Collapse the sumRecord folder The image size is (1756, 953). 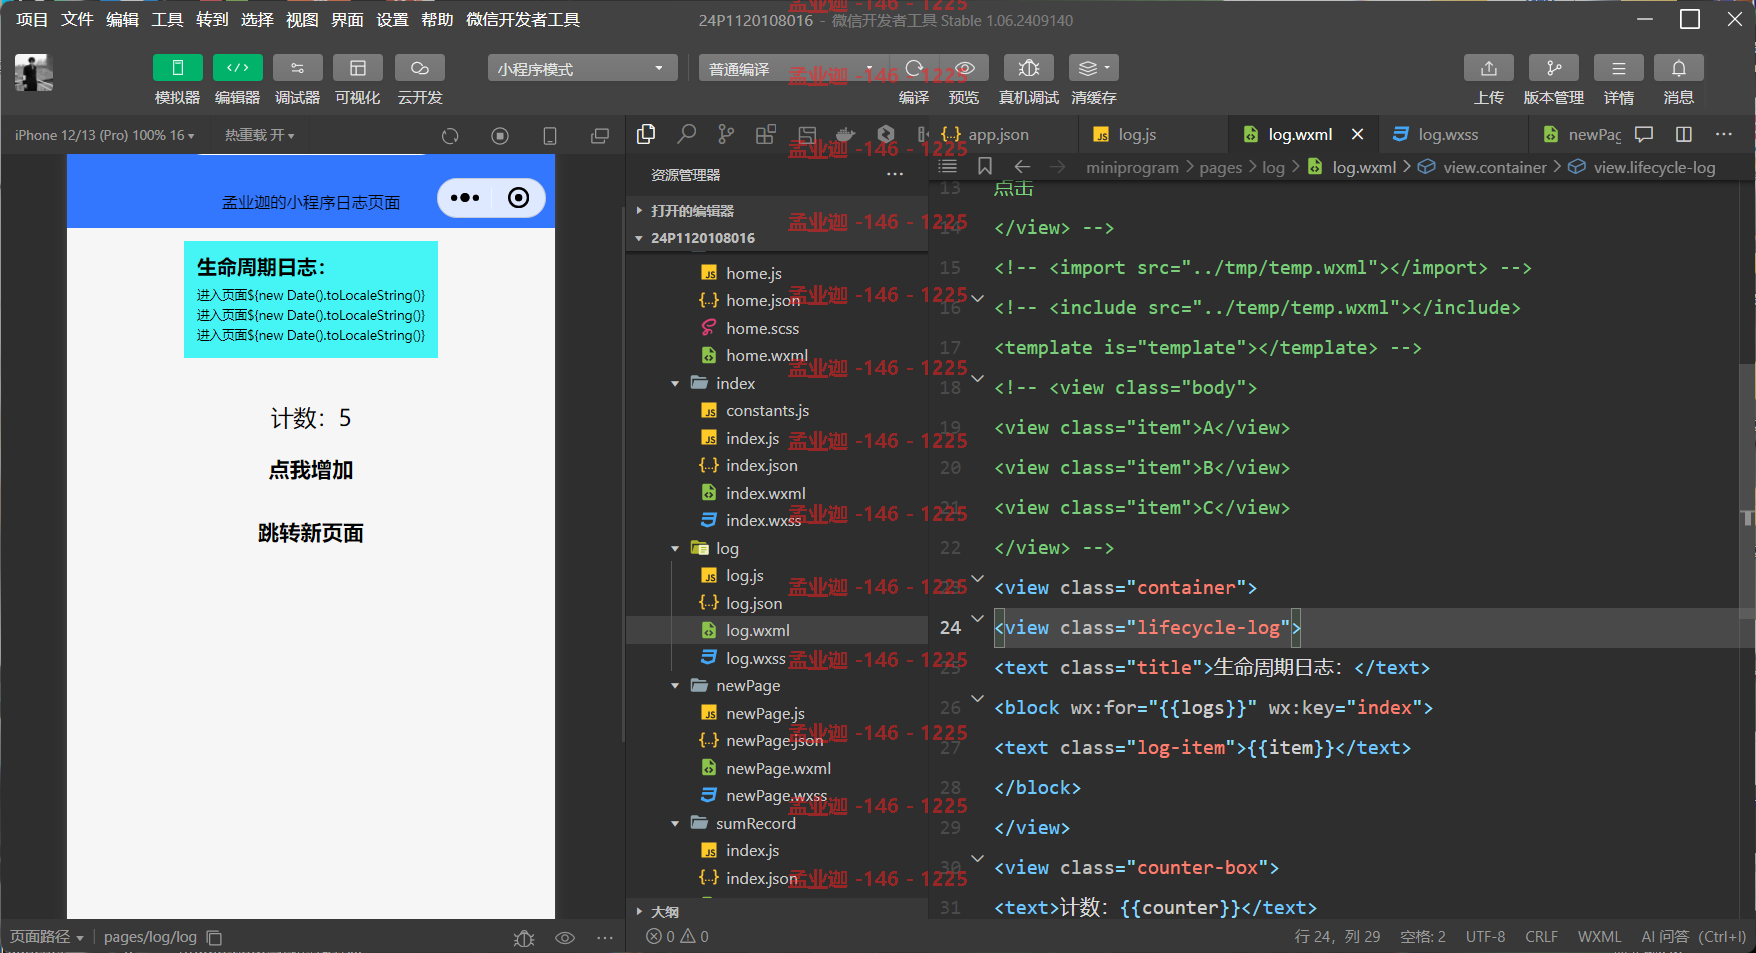point(777,823)
